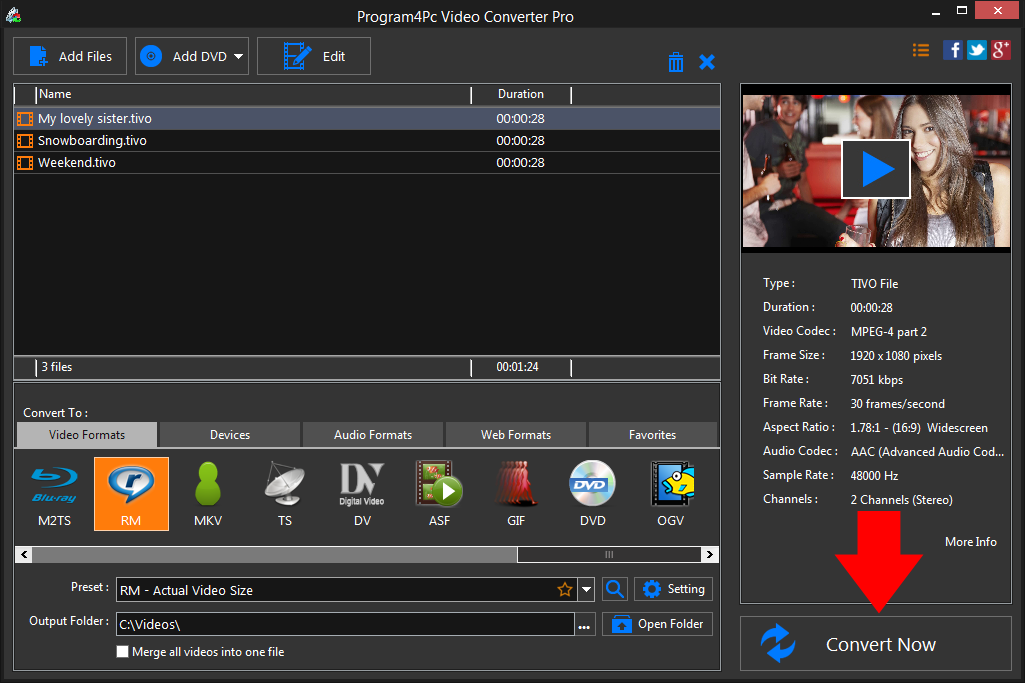The width and height of the screenshot is (1025, 683).
Task: Play the video preview
Action: (x=876, y=169)
